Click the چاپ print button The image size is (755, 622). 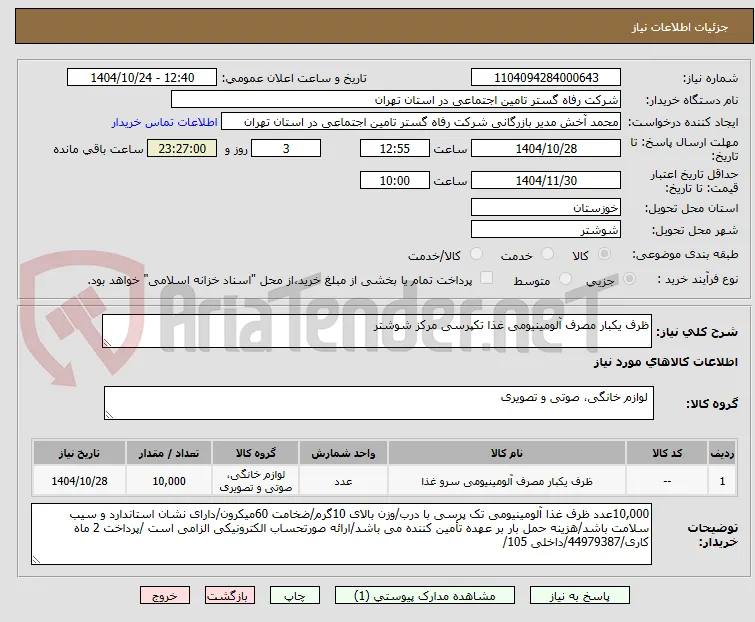point(295,596)
